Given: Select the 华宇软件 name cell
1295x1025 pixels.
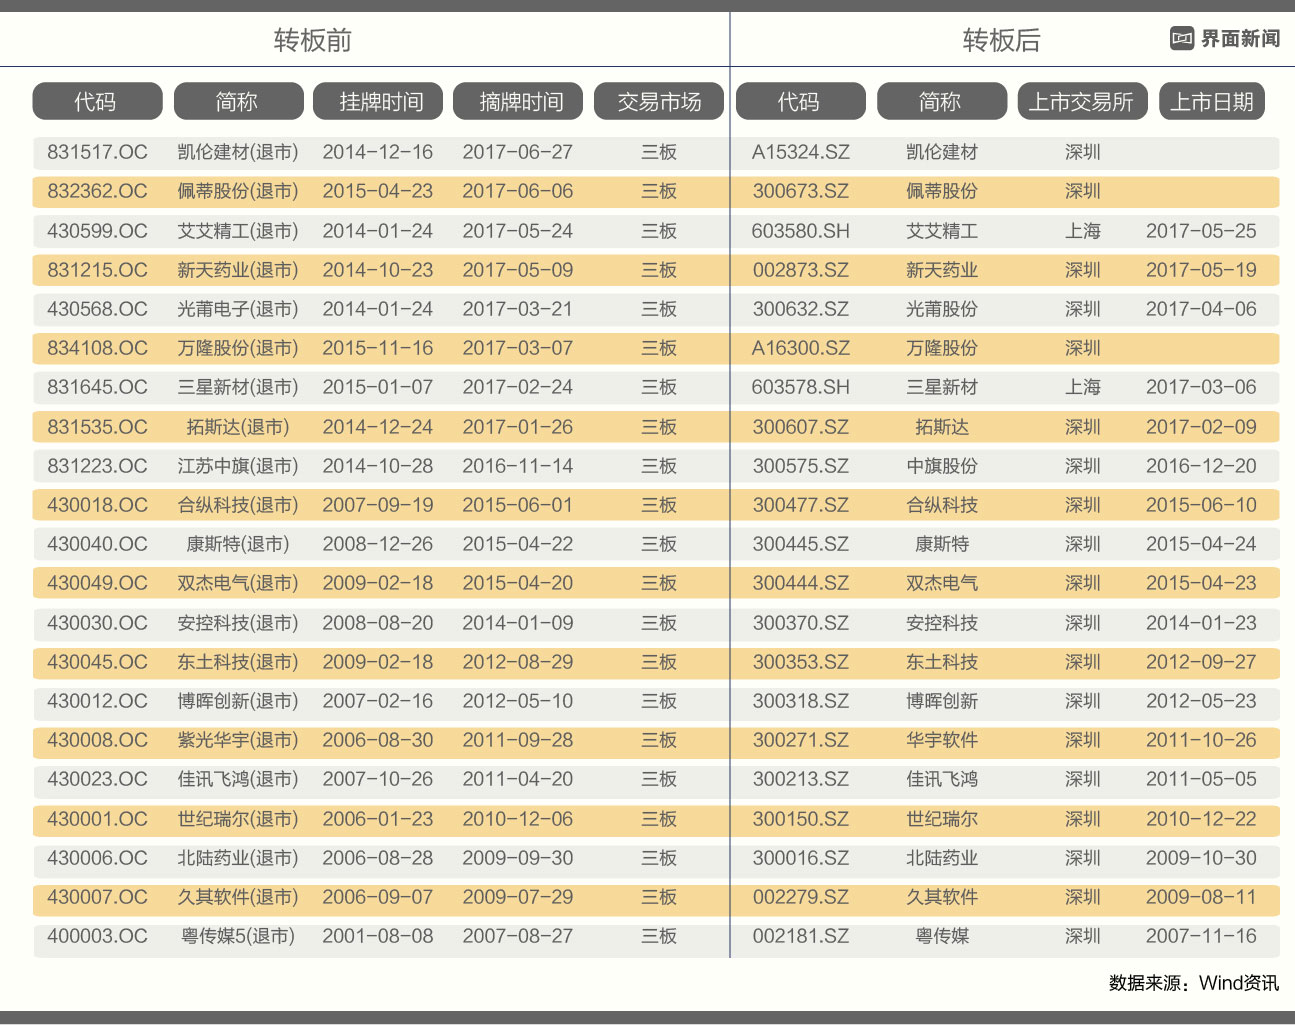Looking at the screenshot, I should (x=942, y=740).
